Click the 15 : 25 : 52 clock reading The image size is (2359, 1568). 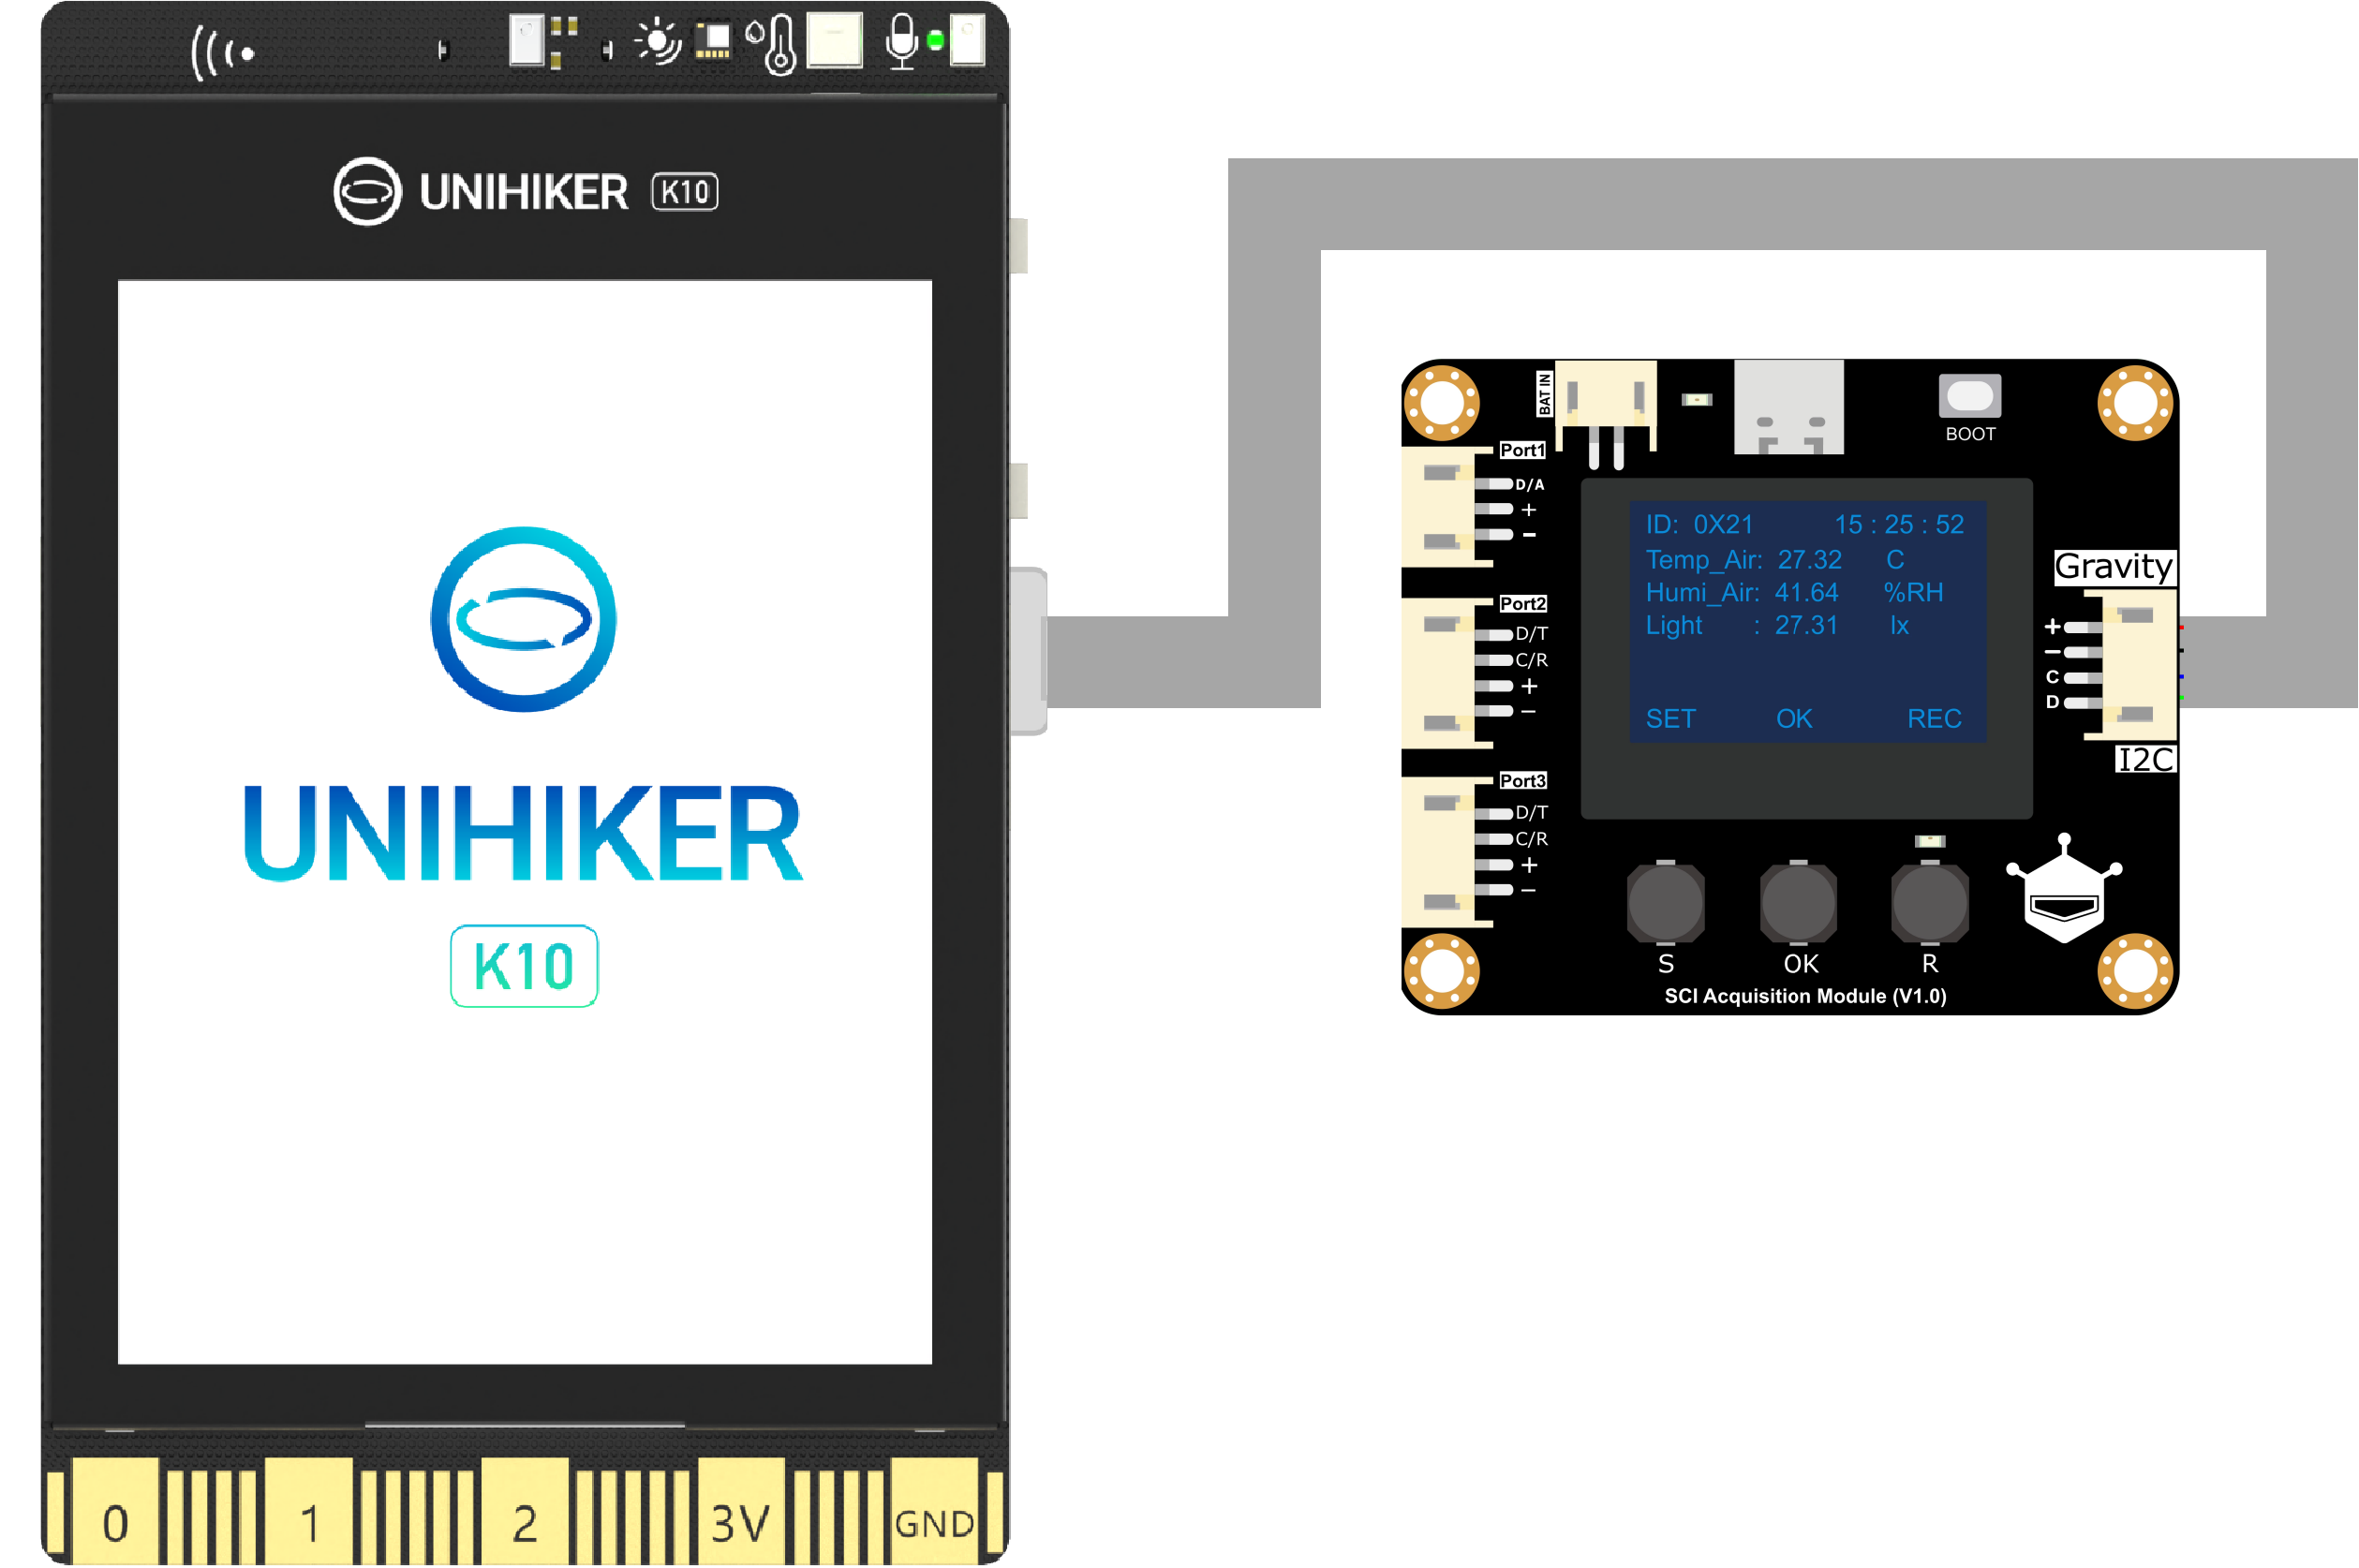1899,525
